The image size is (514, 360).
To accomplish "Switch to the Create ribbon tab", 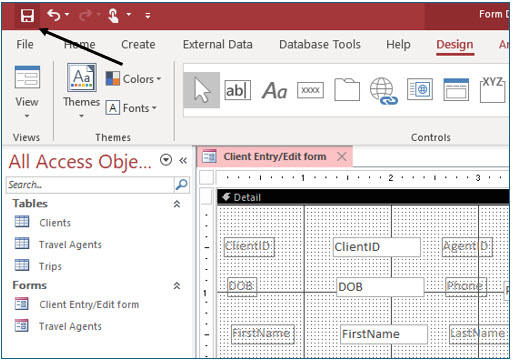I will (138, 44).
